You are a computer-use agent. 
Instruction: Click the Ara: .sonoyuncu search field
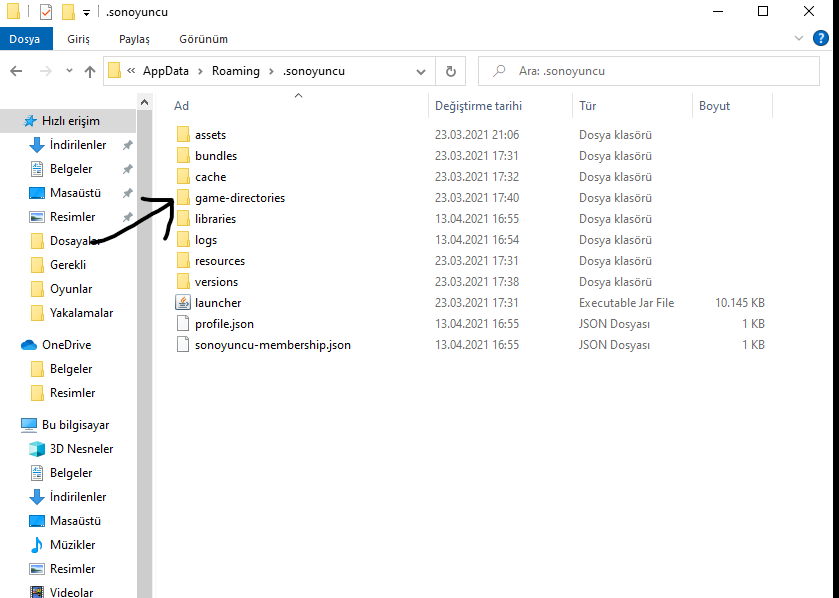(x=649, y=71)
